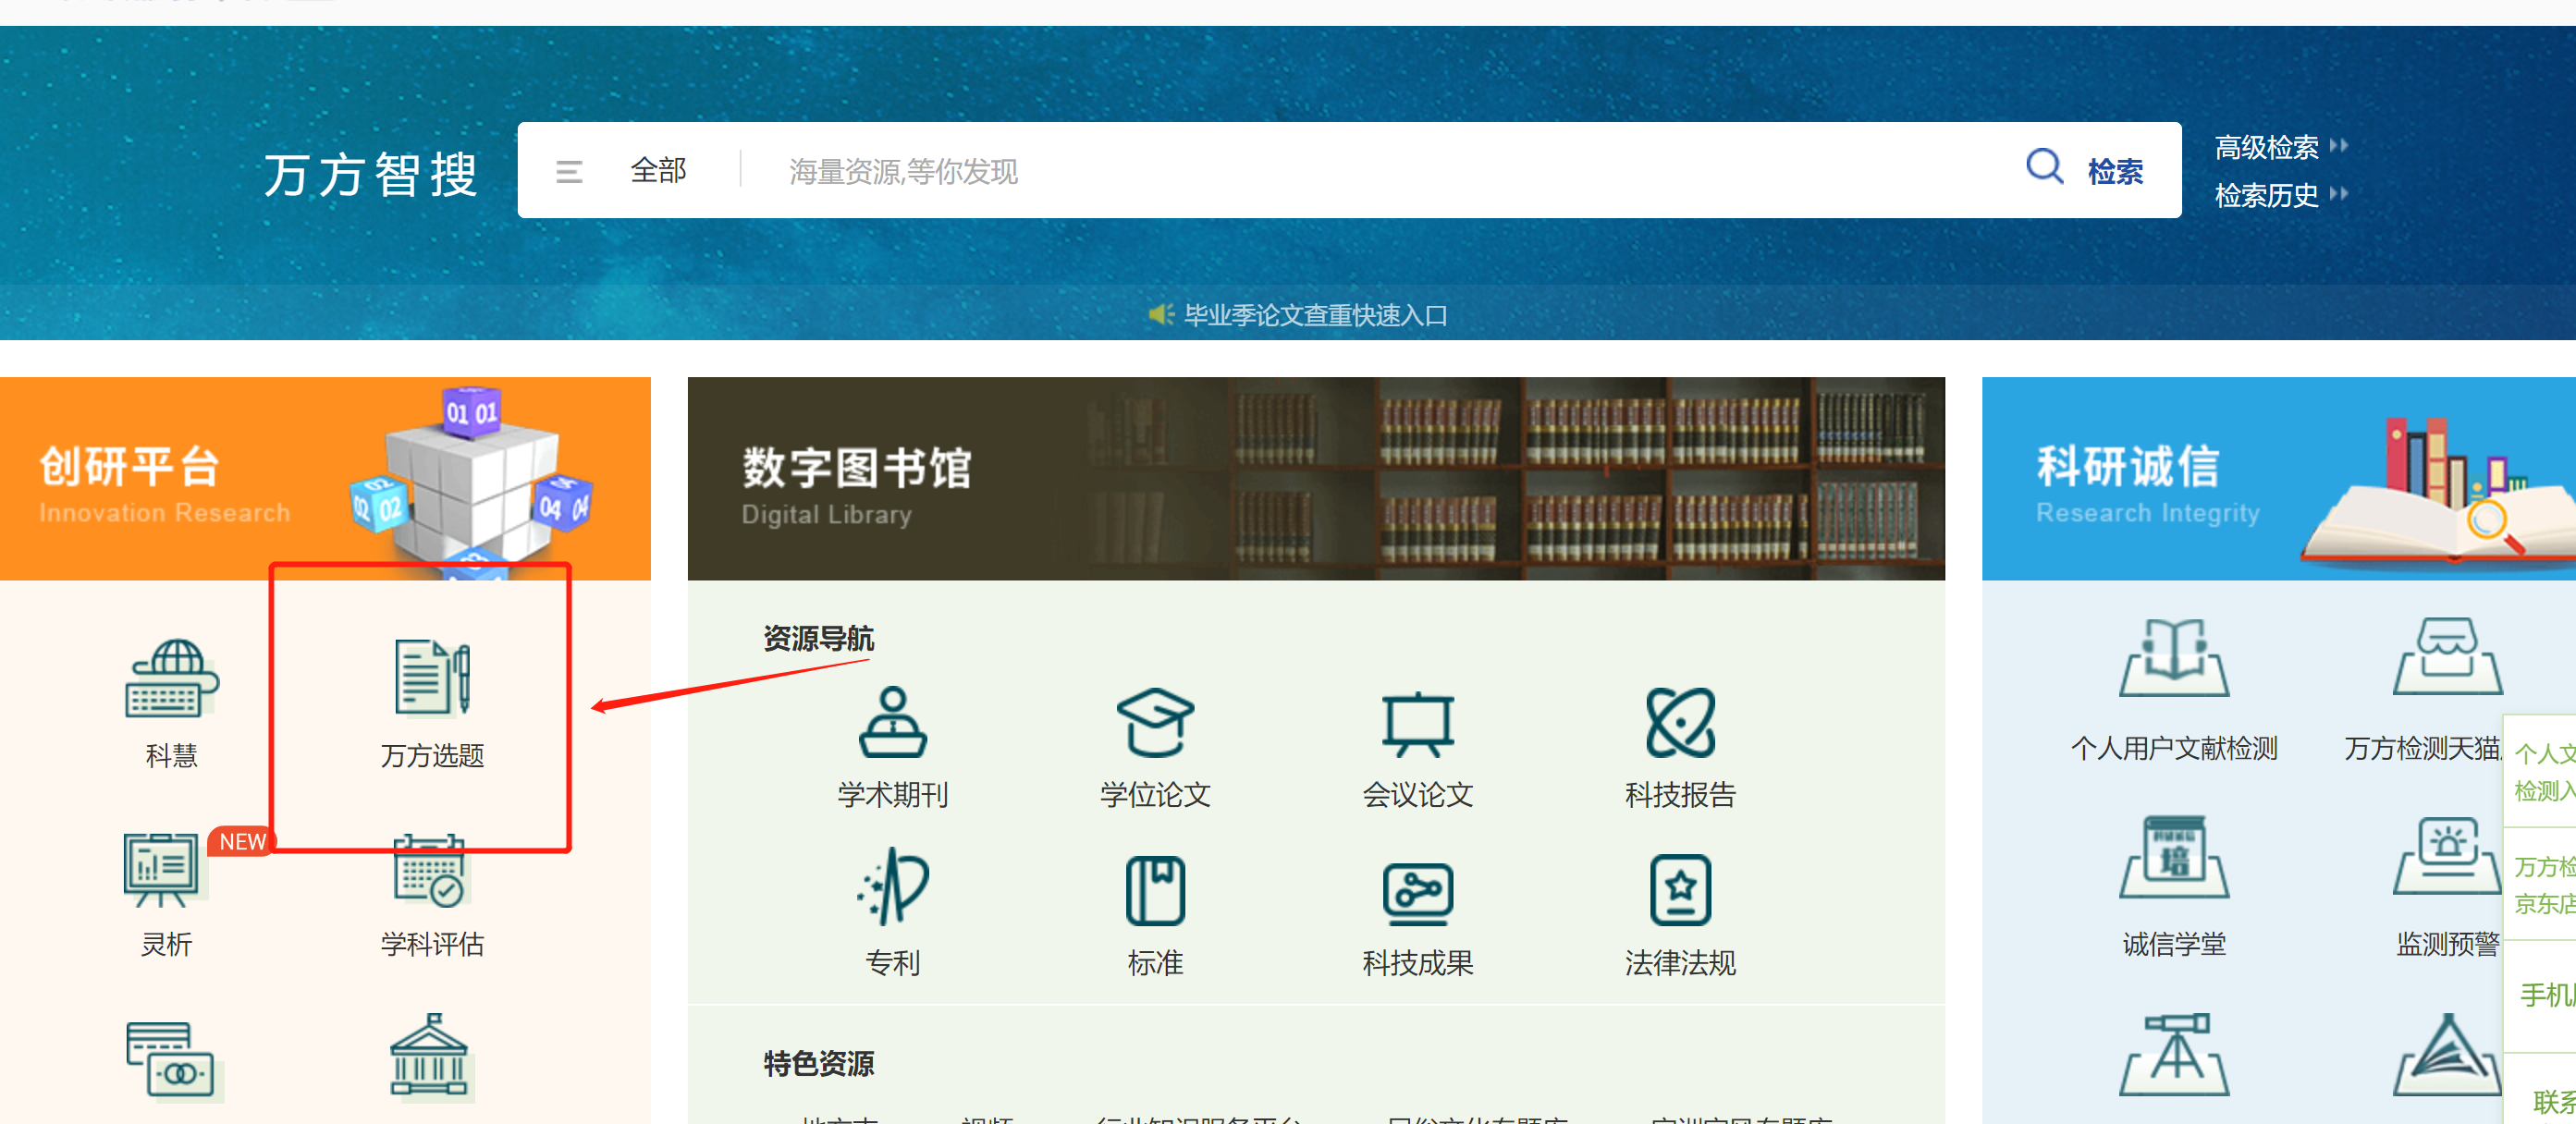Click the 个人用户文献检测 label
Viewport: 2576px width, 1124px height.
point(2174,748)
